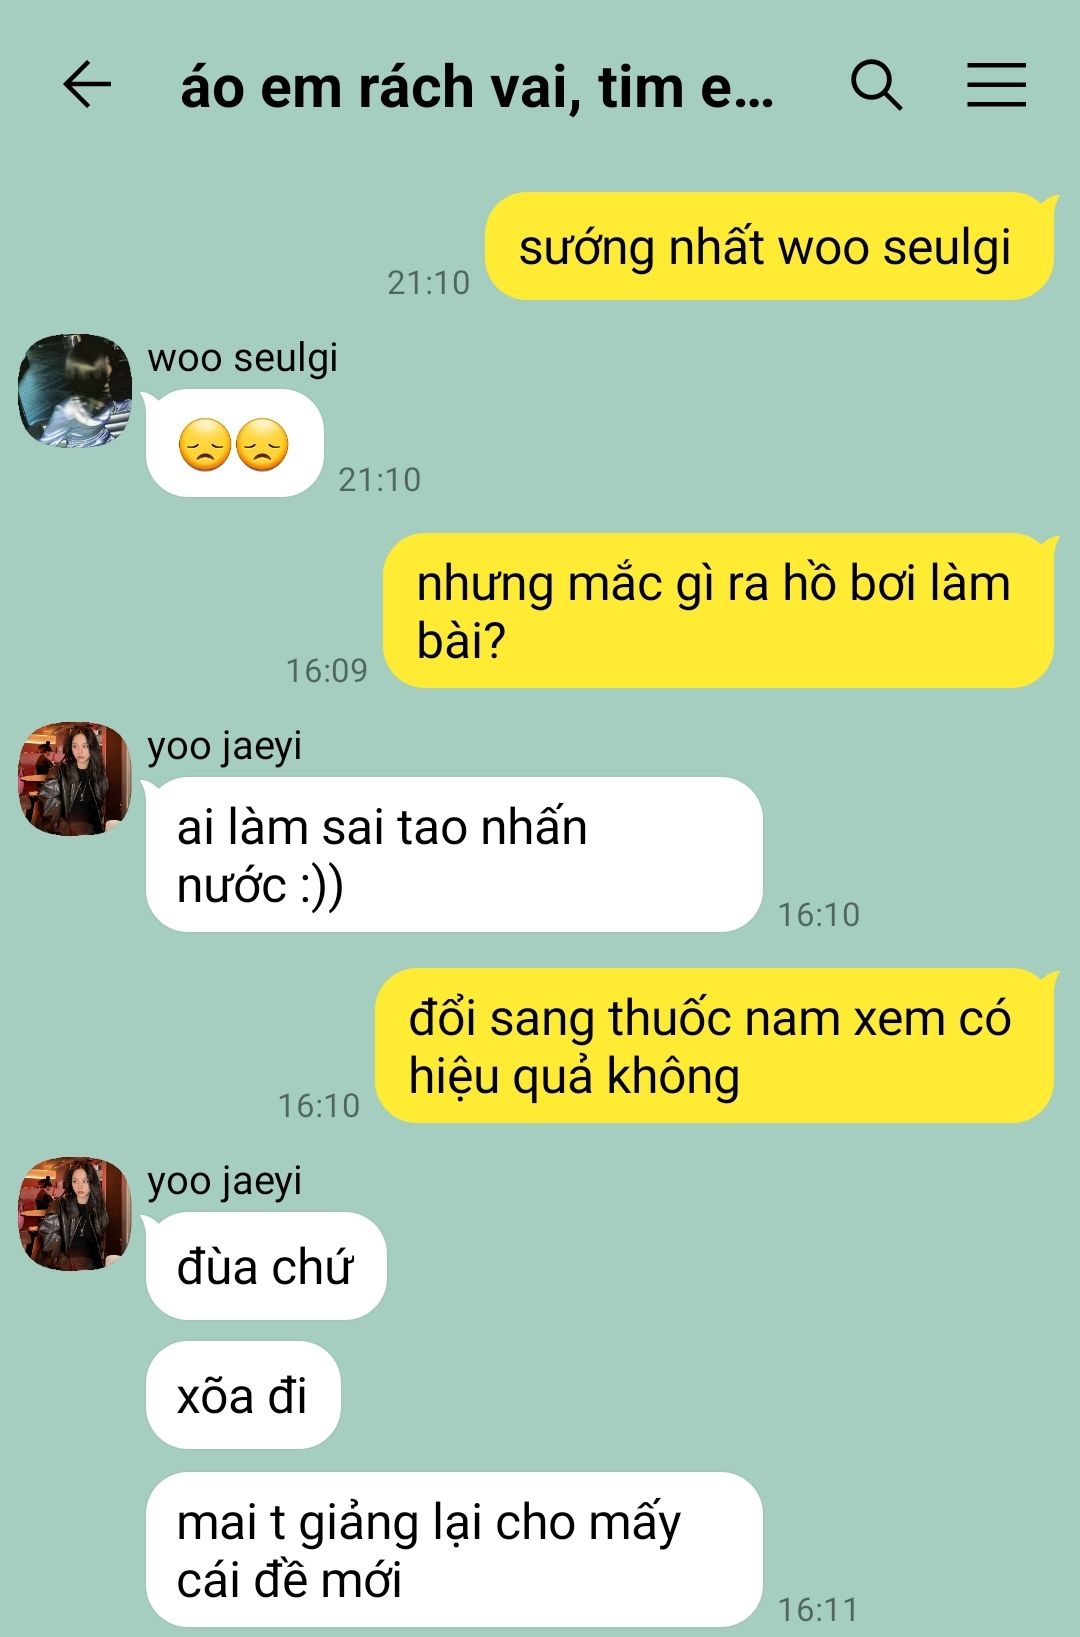Open yoo jaeyi's avatar next to 'đùa chứ'
The height and width of the screenshot is (1637, 1080).
coord(75,1214)
